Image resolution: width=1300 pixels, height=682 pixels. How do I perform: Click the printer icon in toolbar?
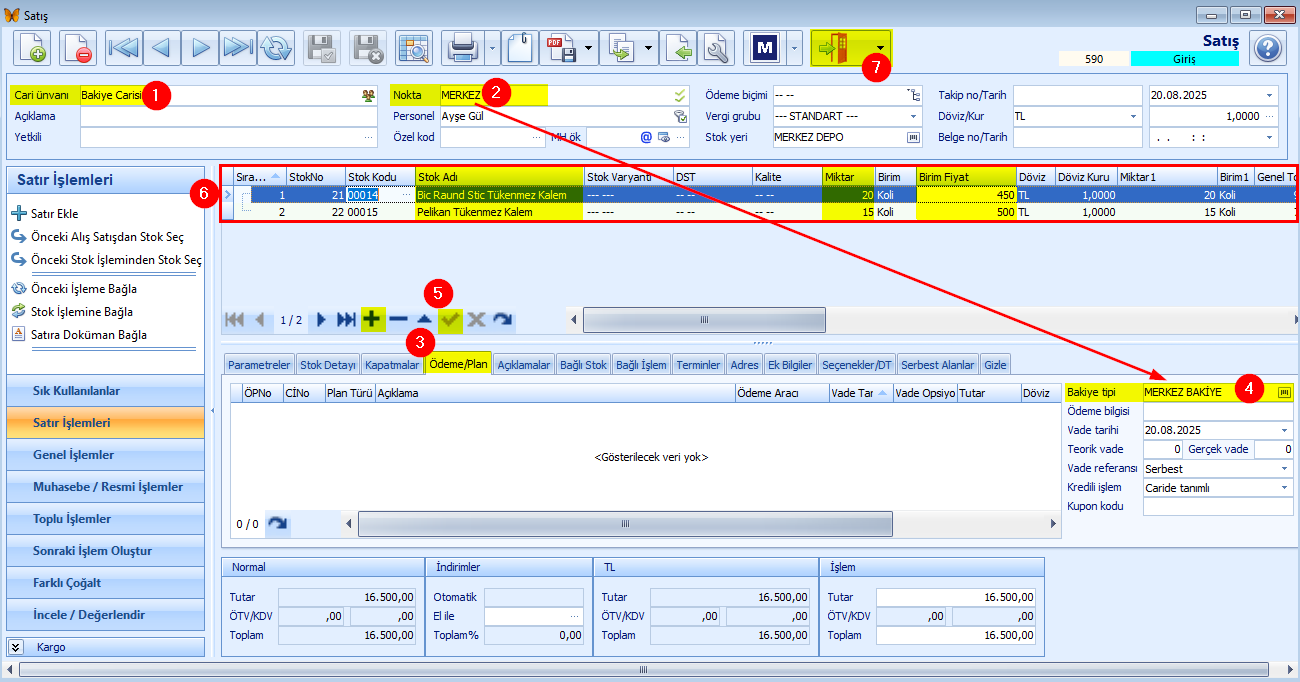coord(462,48)
